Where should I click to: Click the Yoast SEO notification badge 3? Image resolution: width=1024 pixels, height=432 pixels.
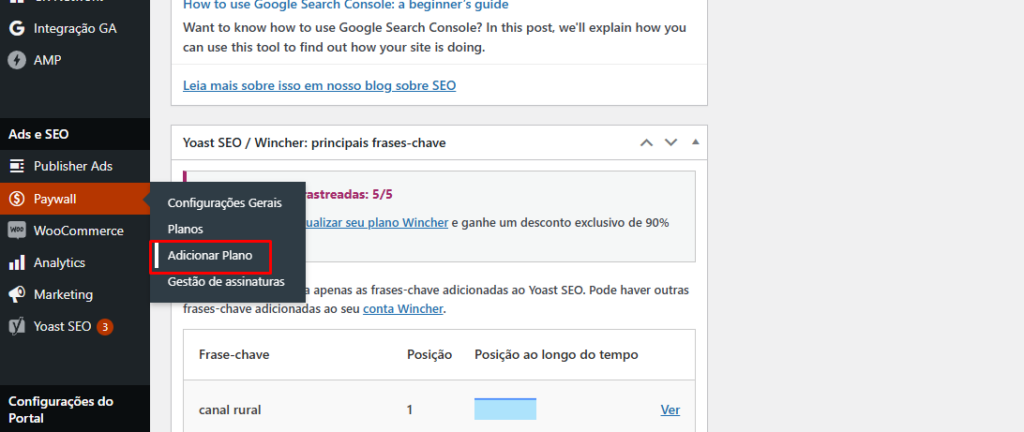[x=104, y=327]
